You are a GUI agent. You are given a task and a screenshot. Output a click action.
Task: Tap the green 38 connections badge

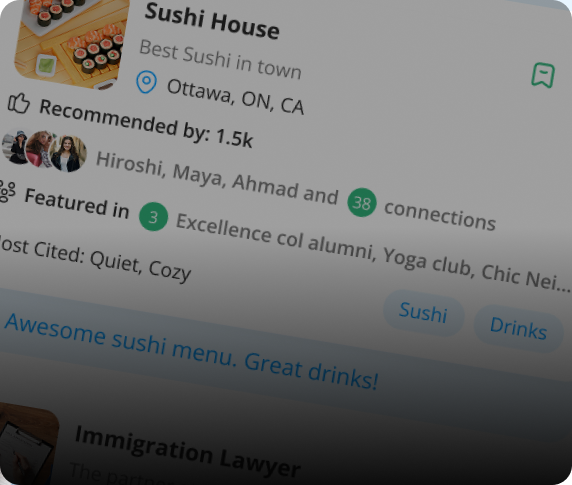362,202
